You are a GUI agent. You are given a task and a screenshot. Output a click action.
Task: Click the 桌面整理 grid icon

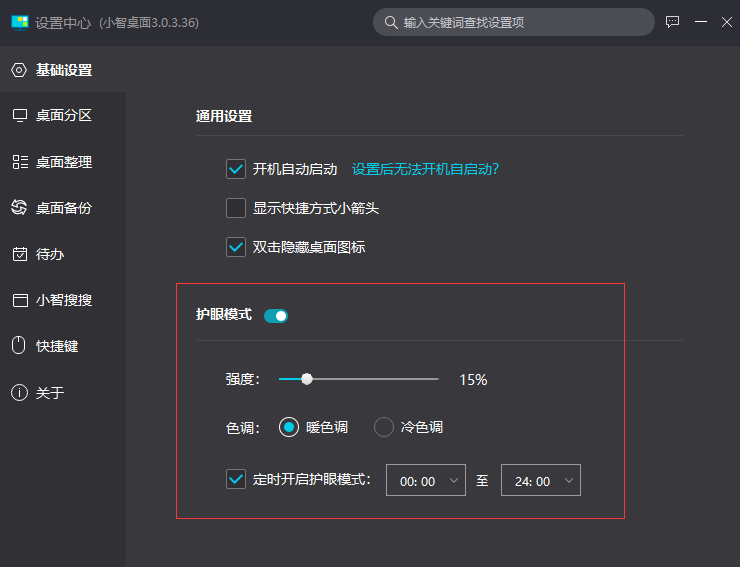click(x=19, y=162)
